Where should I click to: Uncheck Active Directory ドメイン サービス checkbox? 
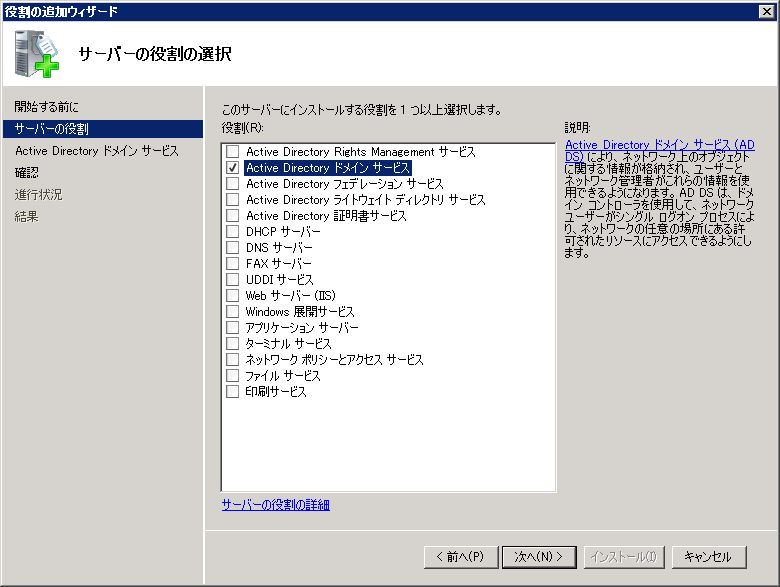click(232, 168)
